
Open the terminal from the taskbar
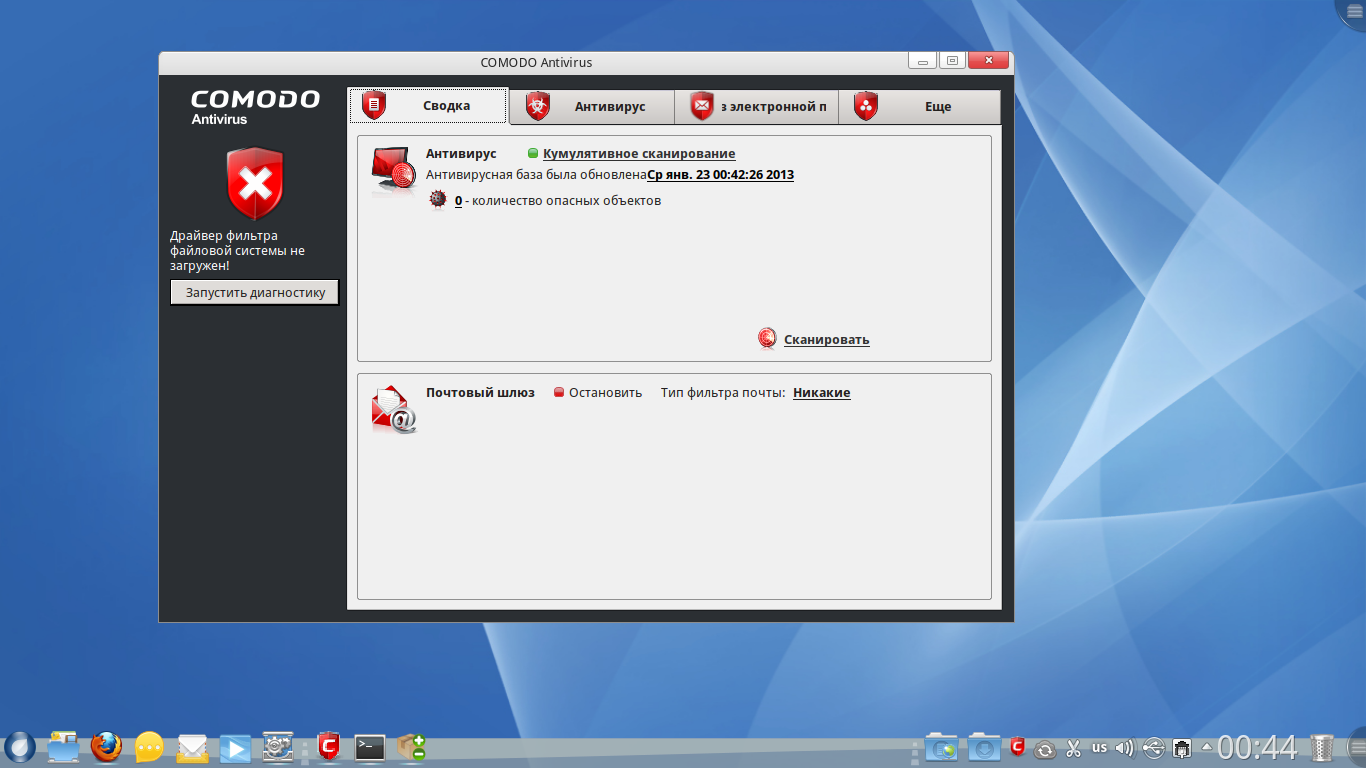(370, 746)
